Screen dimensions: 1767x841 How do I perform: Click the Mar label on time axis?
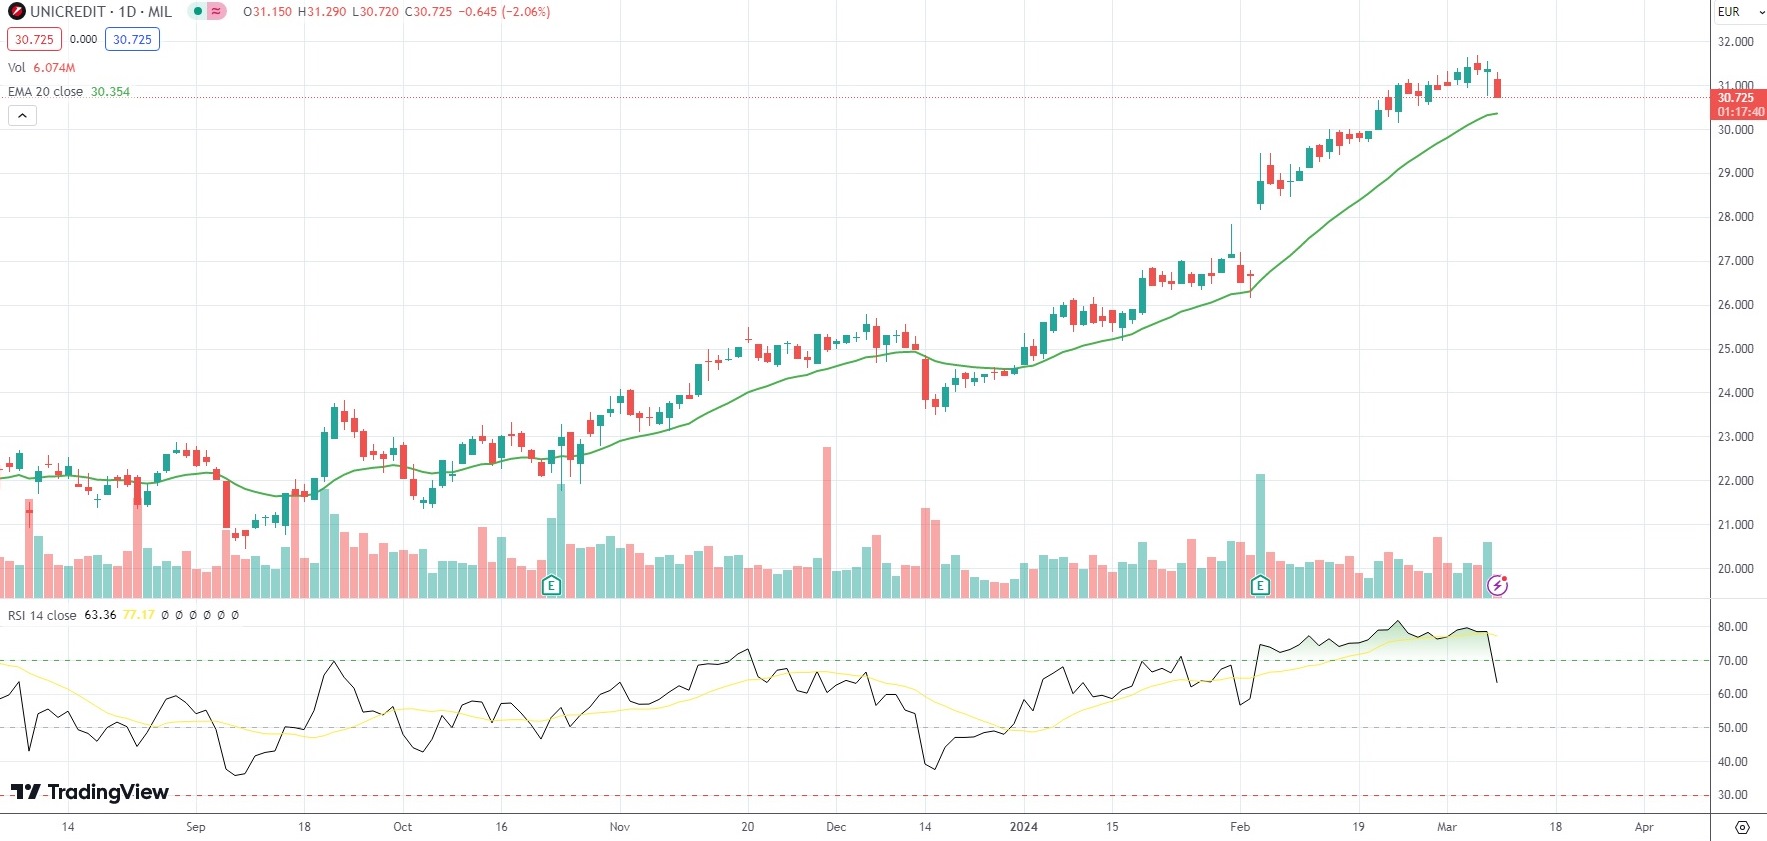1446,827
